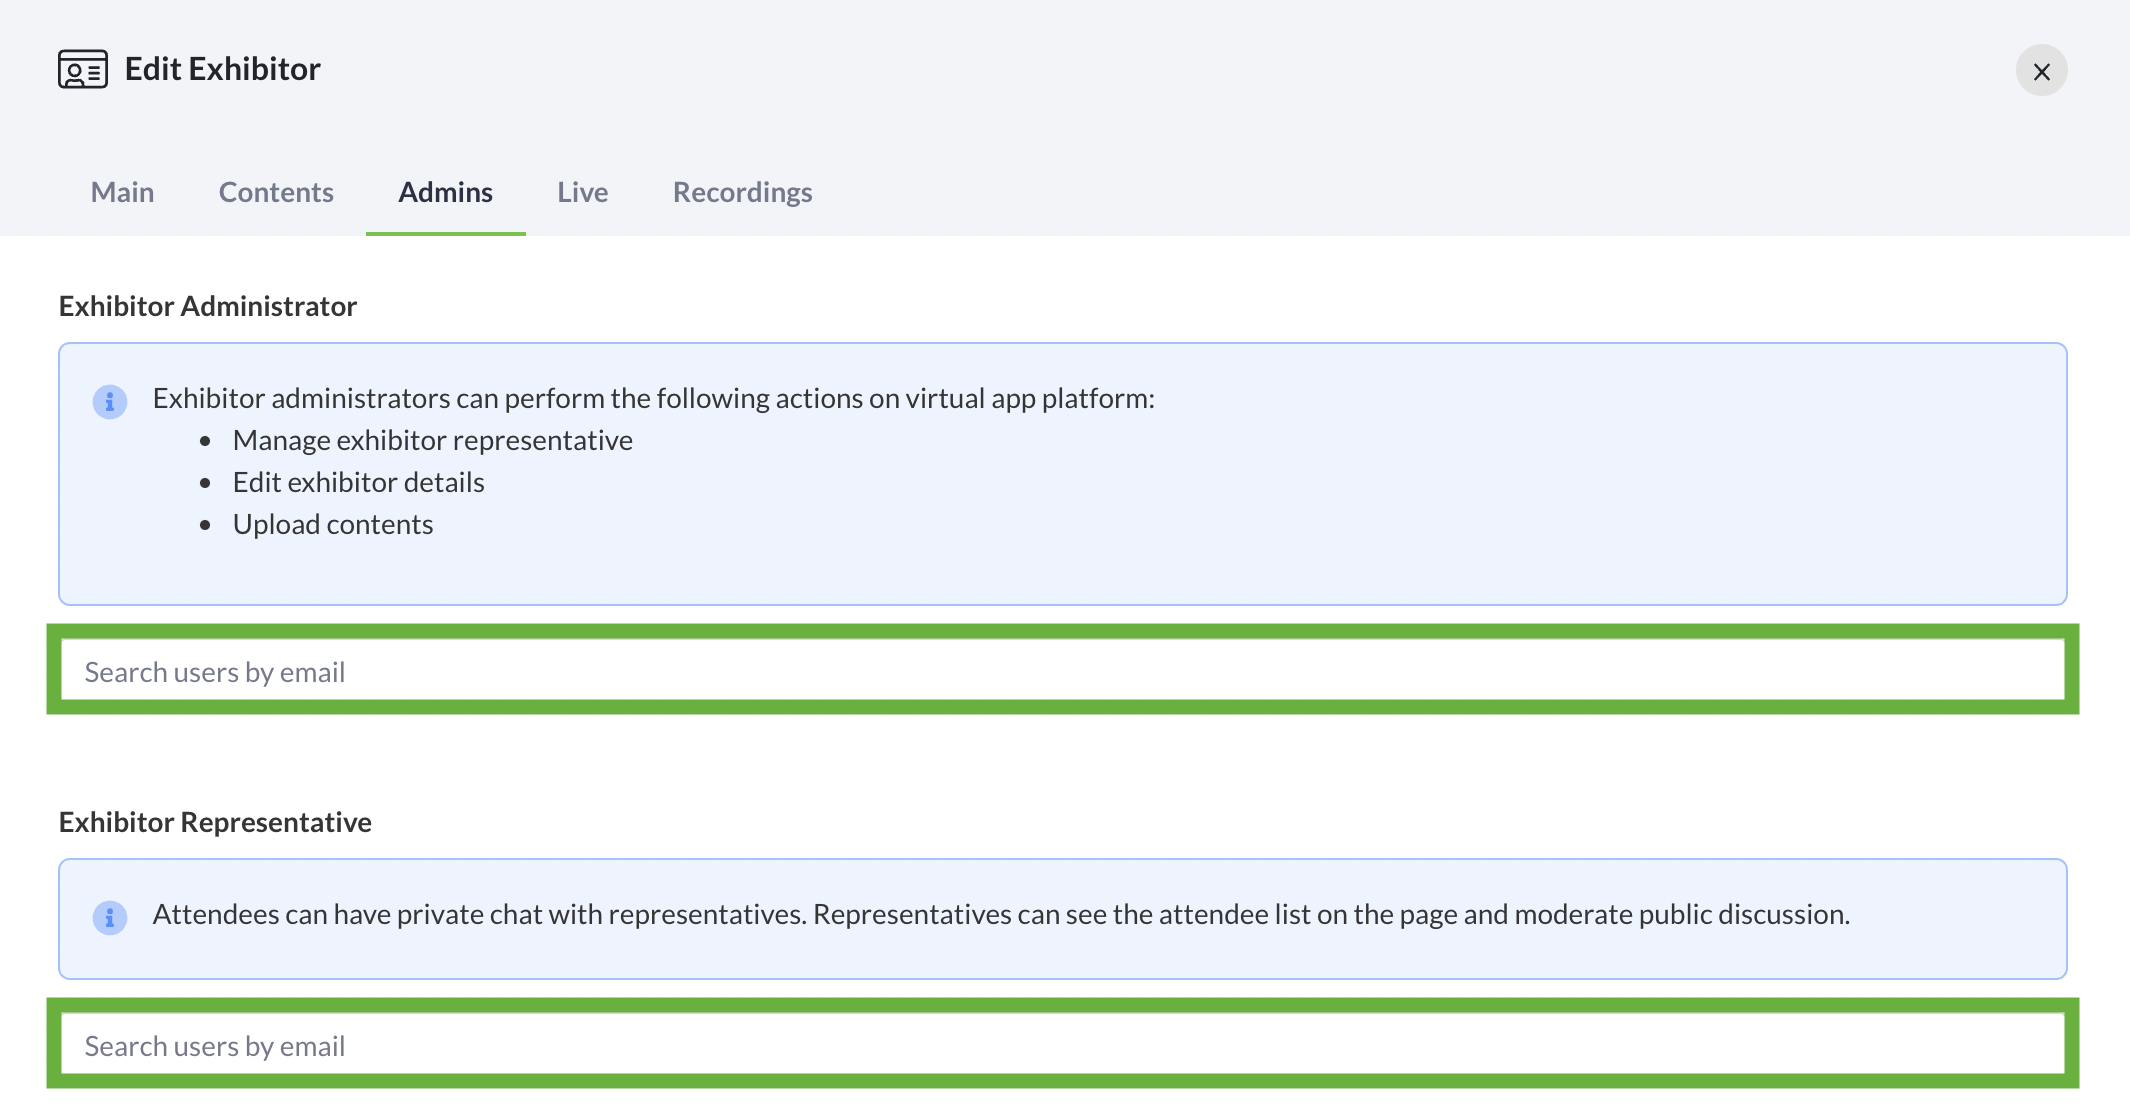Click the 'Manage exhibitor representative' bullet item

click(x=432, y=441)
